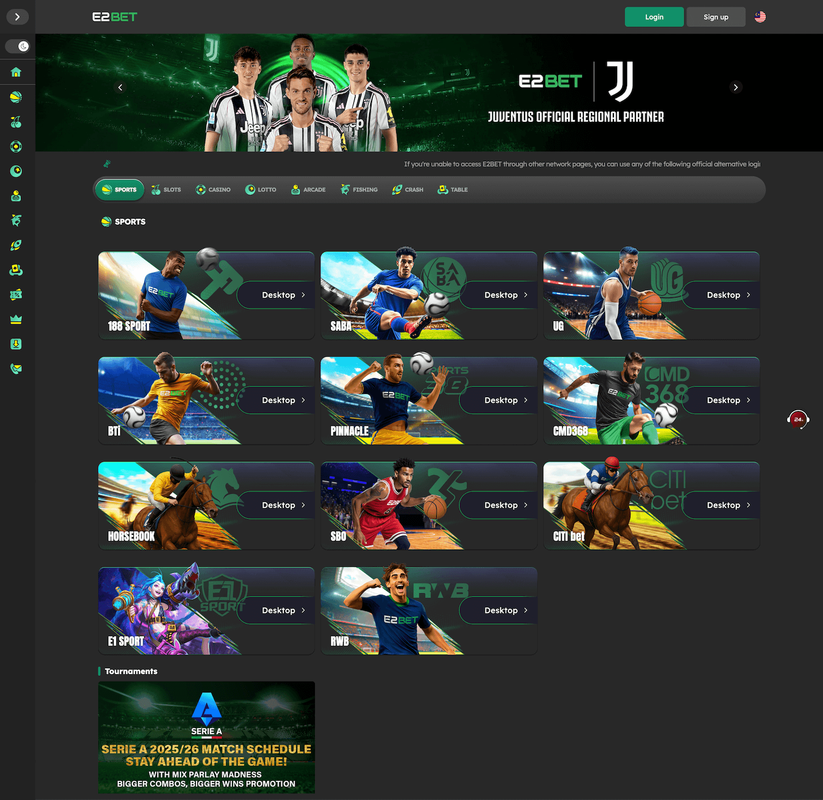Click the 'Tournaments' section heading
This screenshot has height=800, width=823.
click(x=131, y=671)
